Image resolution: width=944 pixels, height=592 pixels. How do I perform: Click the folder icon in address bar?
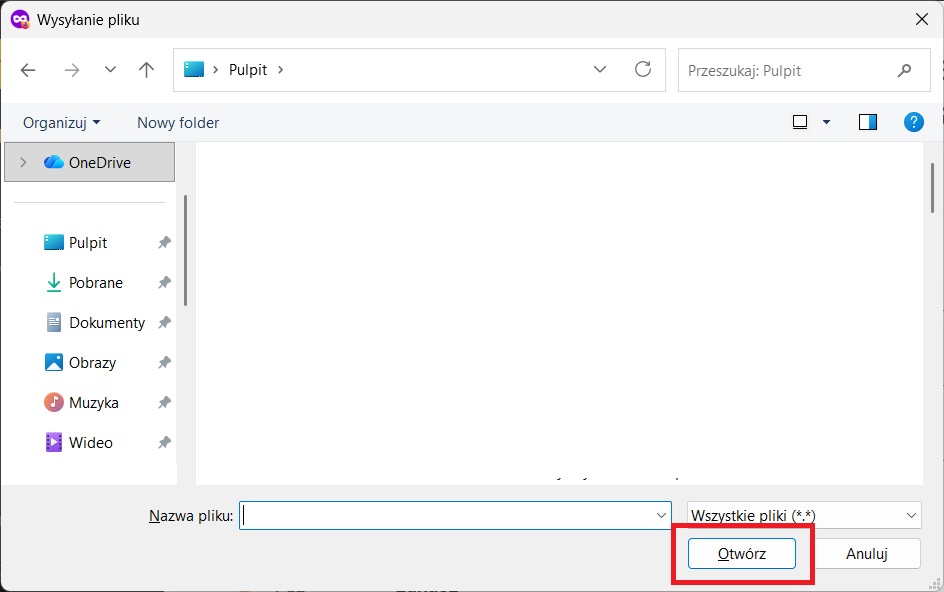(x=194, y=69)
